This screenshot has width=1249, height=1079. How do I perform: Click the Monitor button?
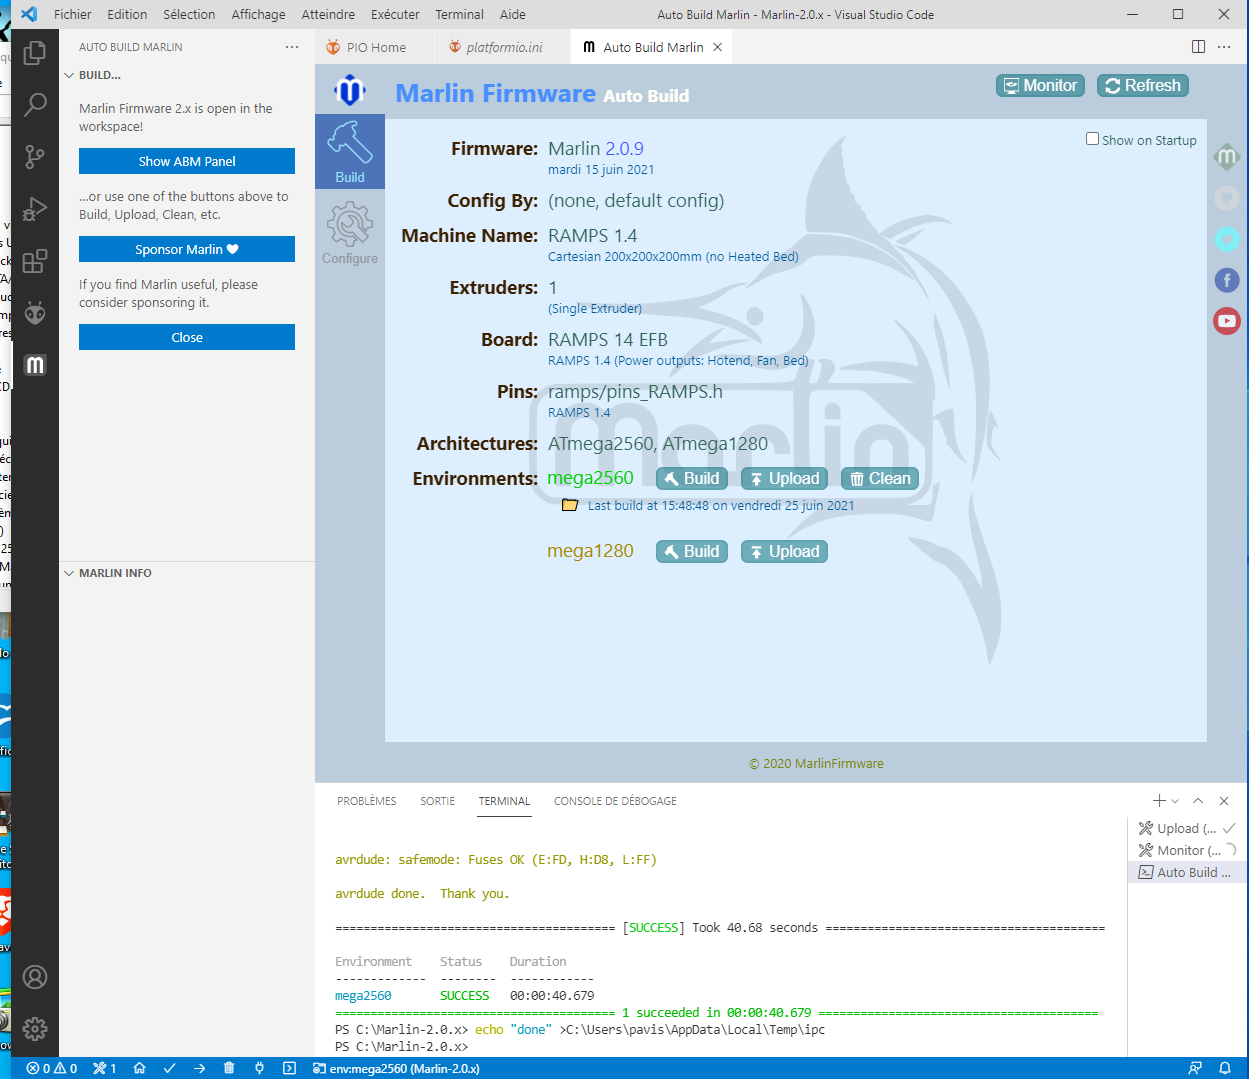(x=1041, y=86)
